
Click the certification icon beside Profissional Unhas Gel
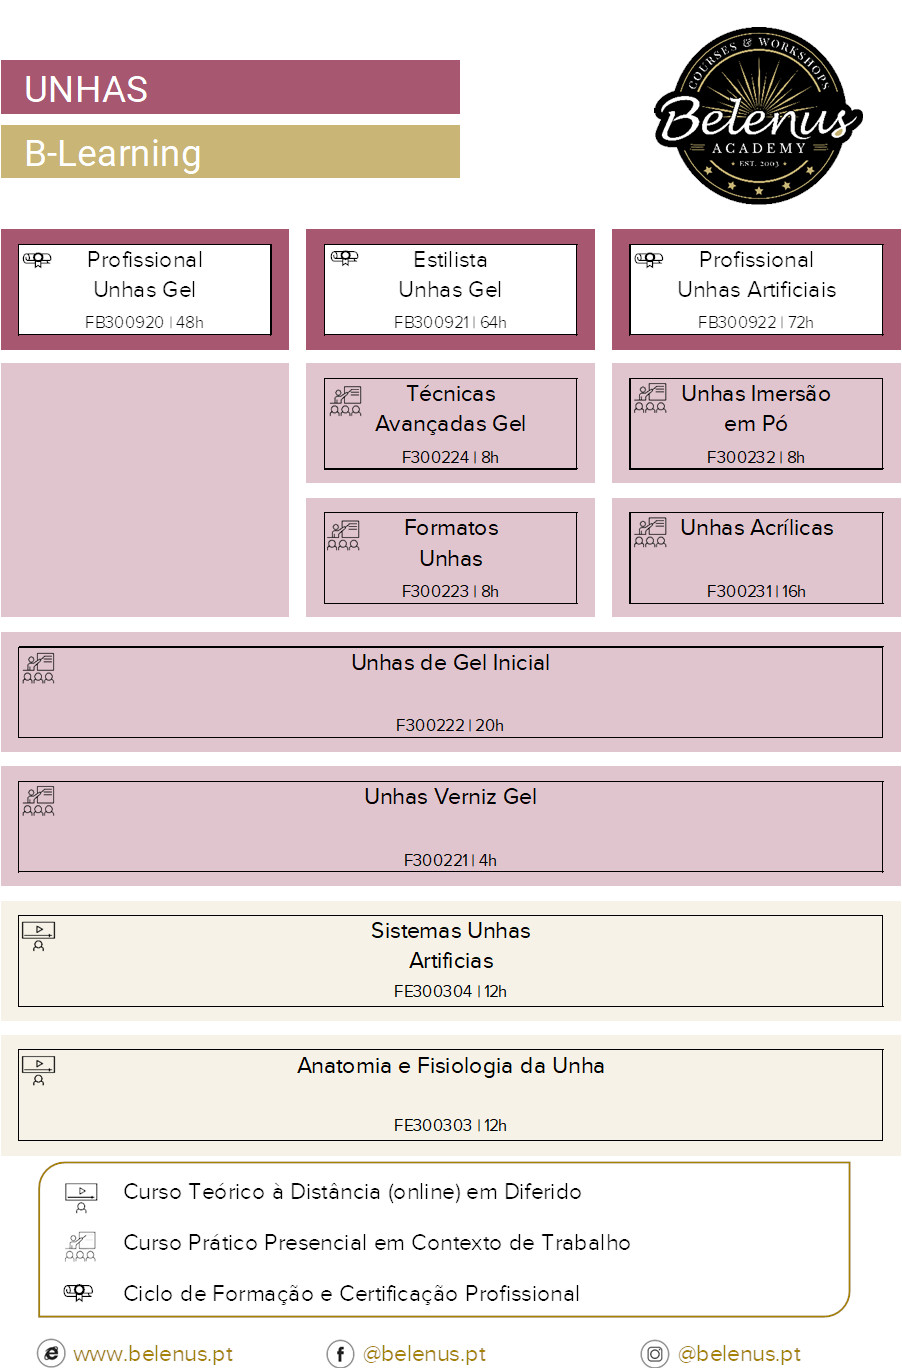[37, 260]
